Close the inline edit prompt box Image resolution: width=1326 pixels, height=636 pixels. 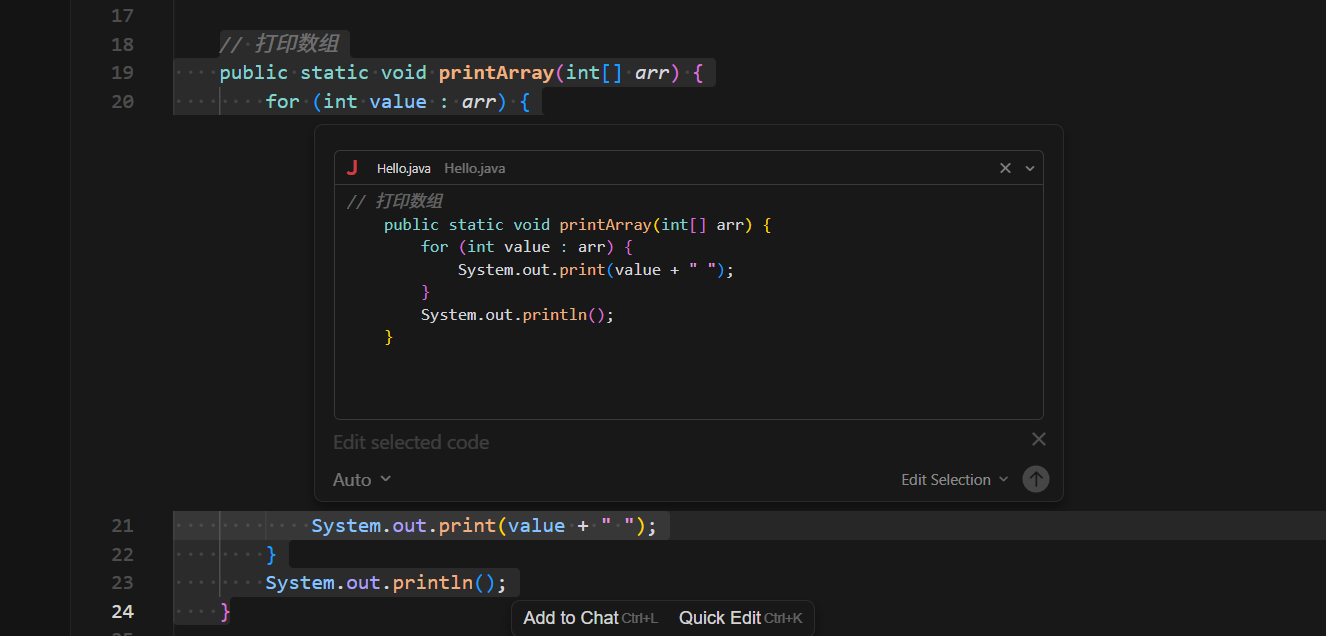point(1039,439)
